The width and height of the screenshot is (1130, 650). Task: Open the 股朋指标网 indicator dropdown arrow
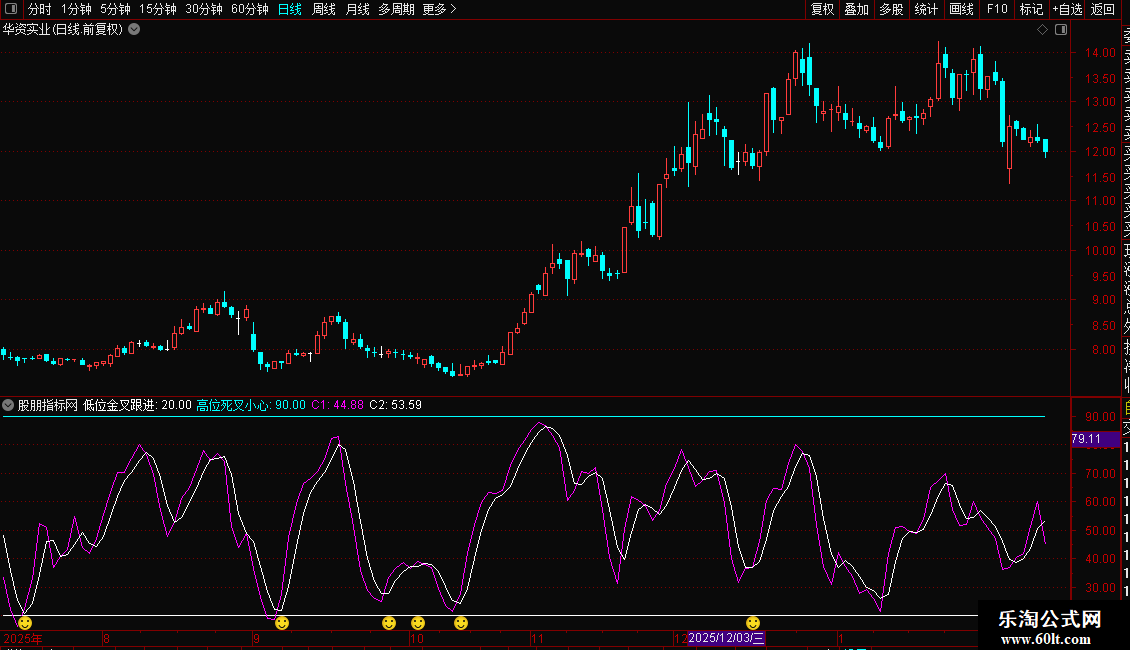[x=9, y=405]
